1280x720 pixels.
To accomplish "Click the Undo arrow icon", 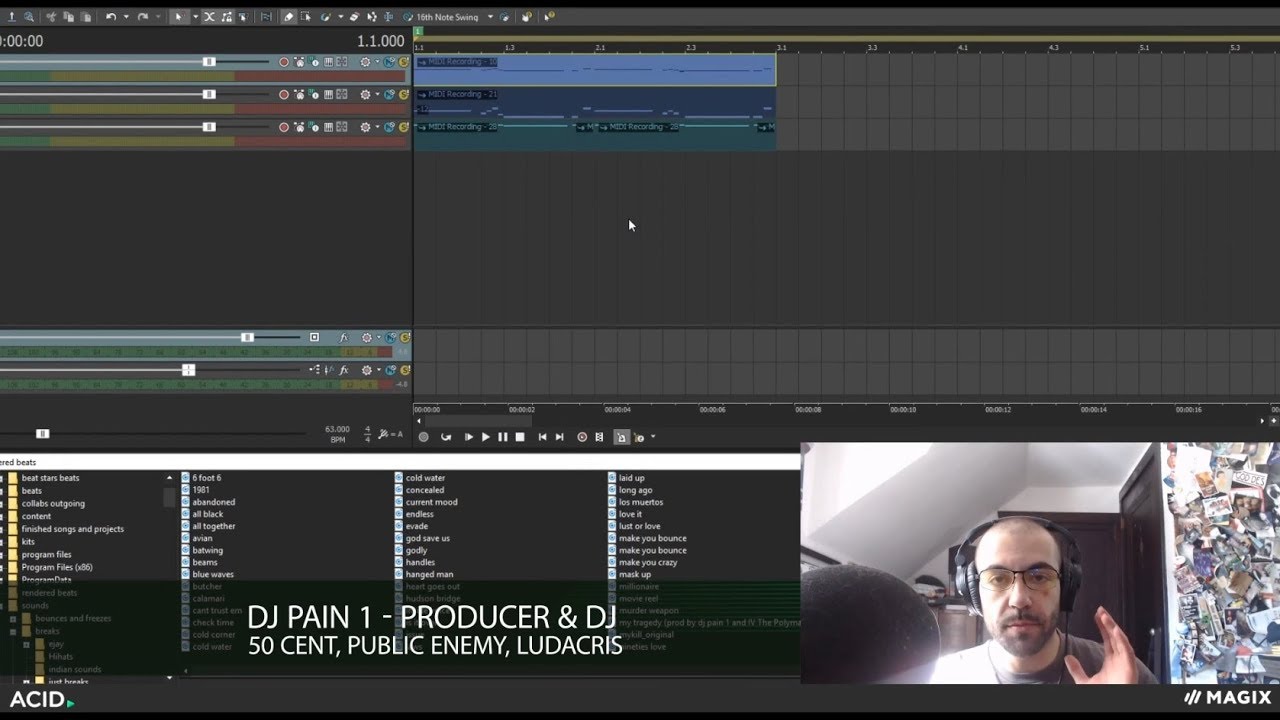I will pyautogui.click(x=111, y=17).
